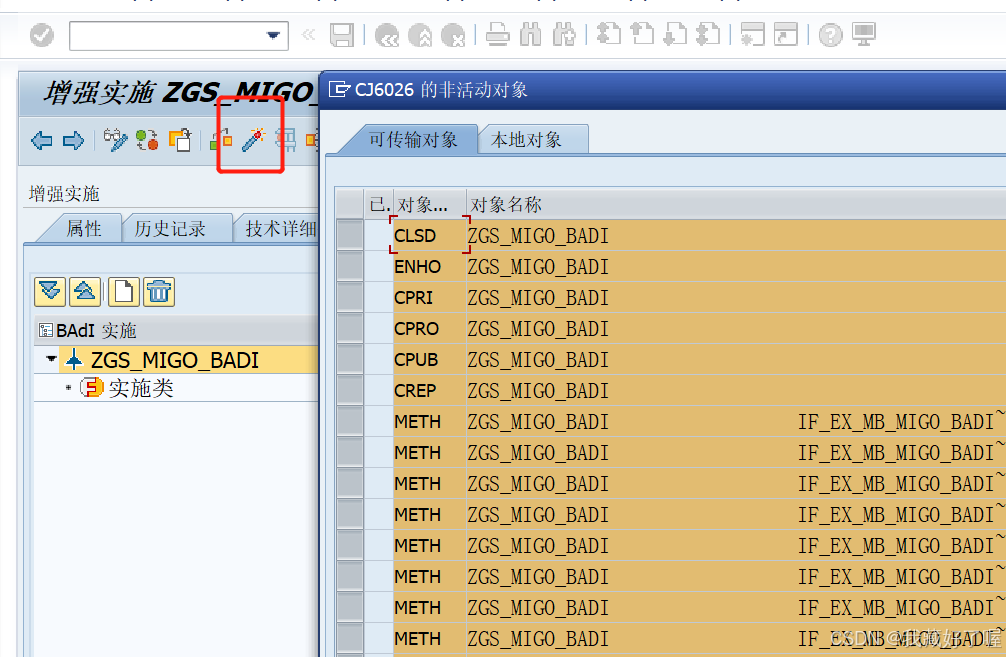The image size is (1006, 657).
Task: Click the green Enter checkmark icon
Action: coord(42,35)
